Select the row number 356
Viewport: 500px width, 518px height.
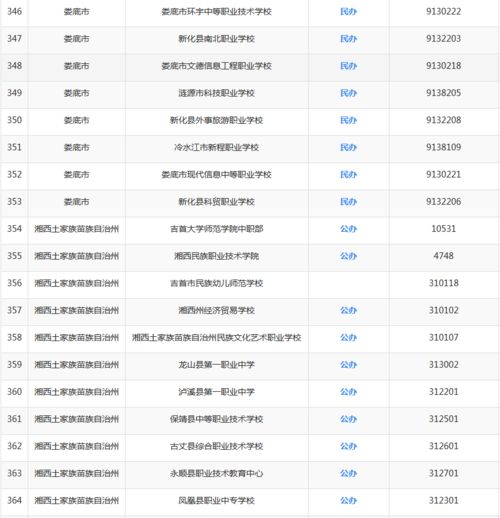15,283
